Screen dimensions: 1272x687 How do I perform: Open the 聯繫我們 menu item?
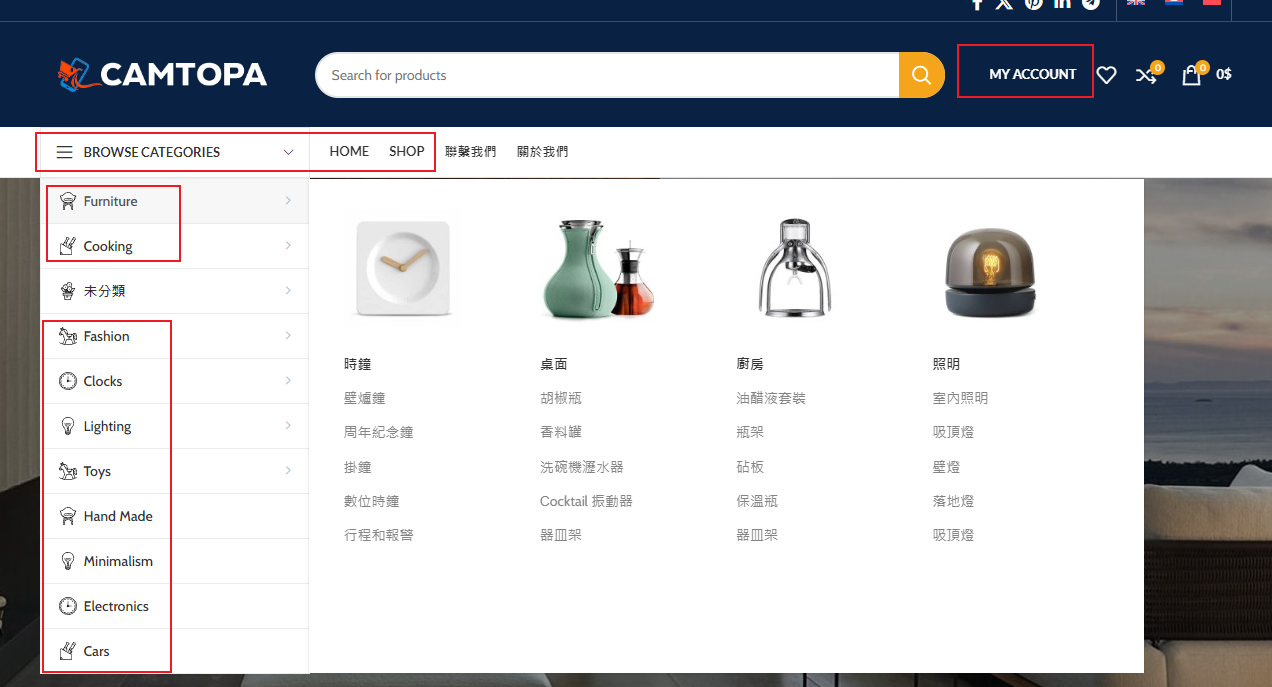pos(471,152)
